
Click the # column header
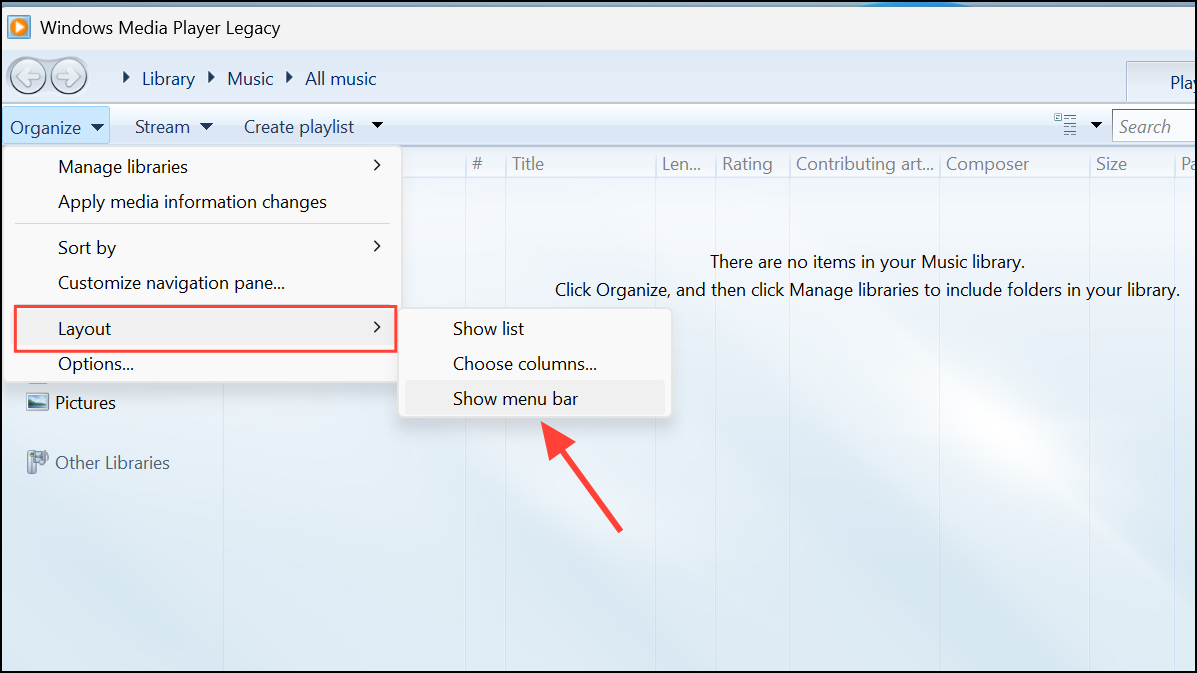[x=486, y=164]
